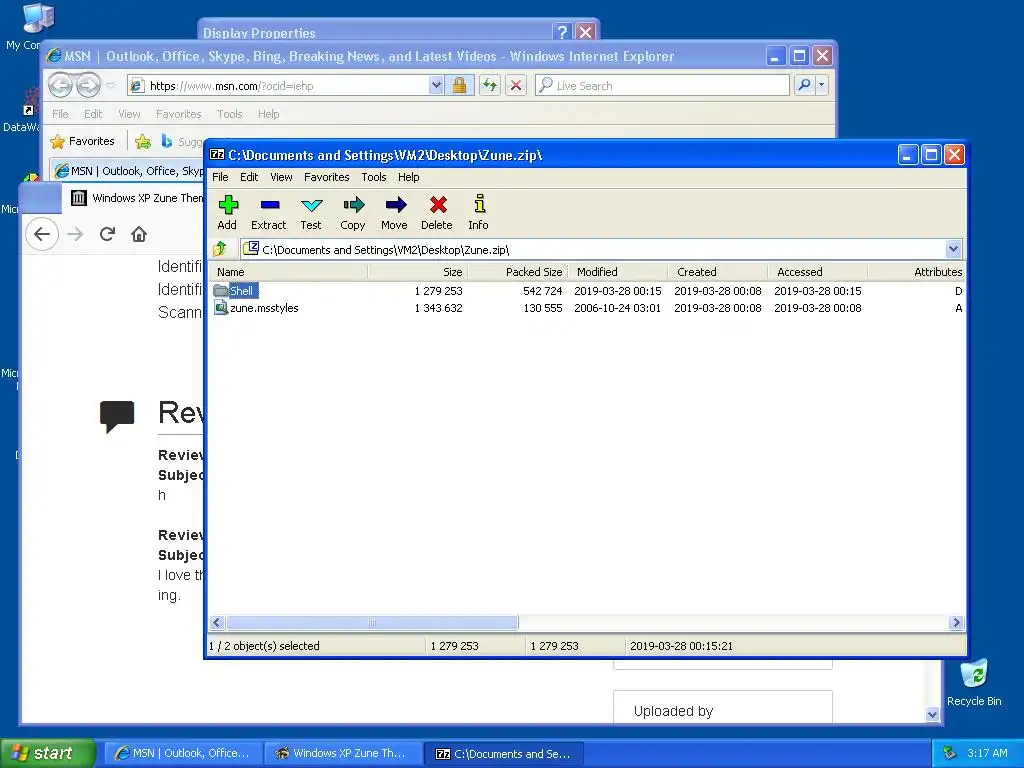
Task: Click the red Delete icon
Action: click(x=437, y=213)
